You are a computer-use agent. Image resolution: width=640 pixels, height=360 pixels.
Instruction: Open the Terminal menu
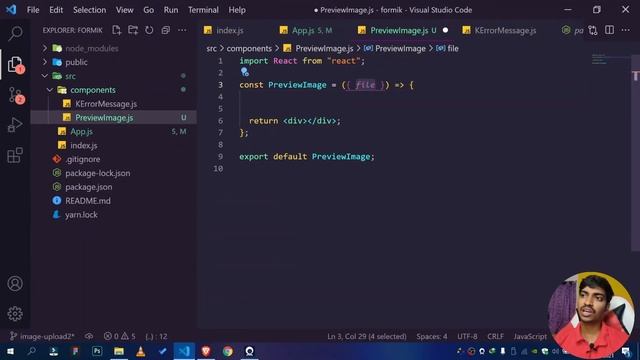coord(203,10)
